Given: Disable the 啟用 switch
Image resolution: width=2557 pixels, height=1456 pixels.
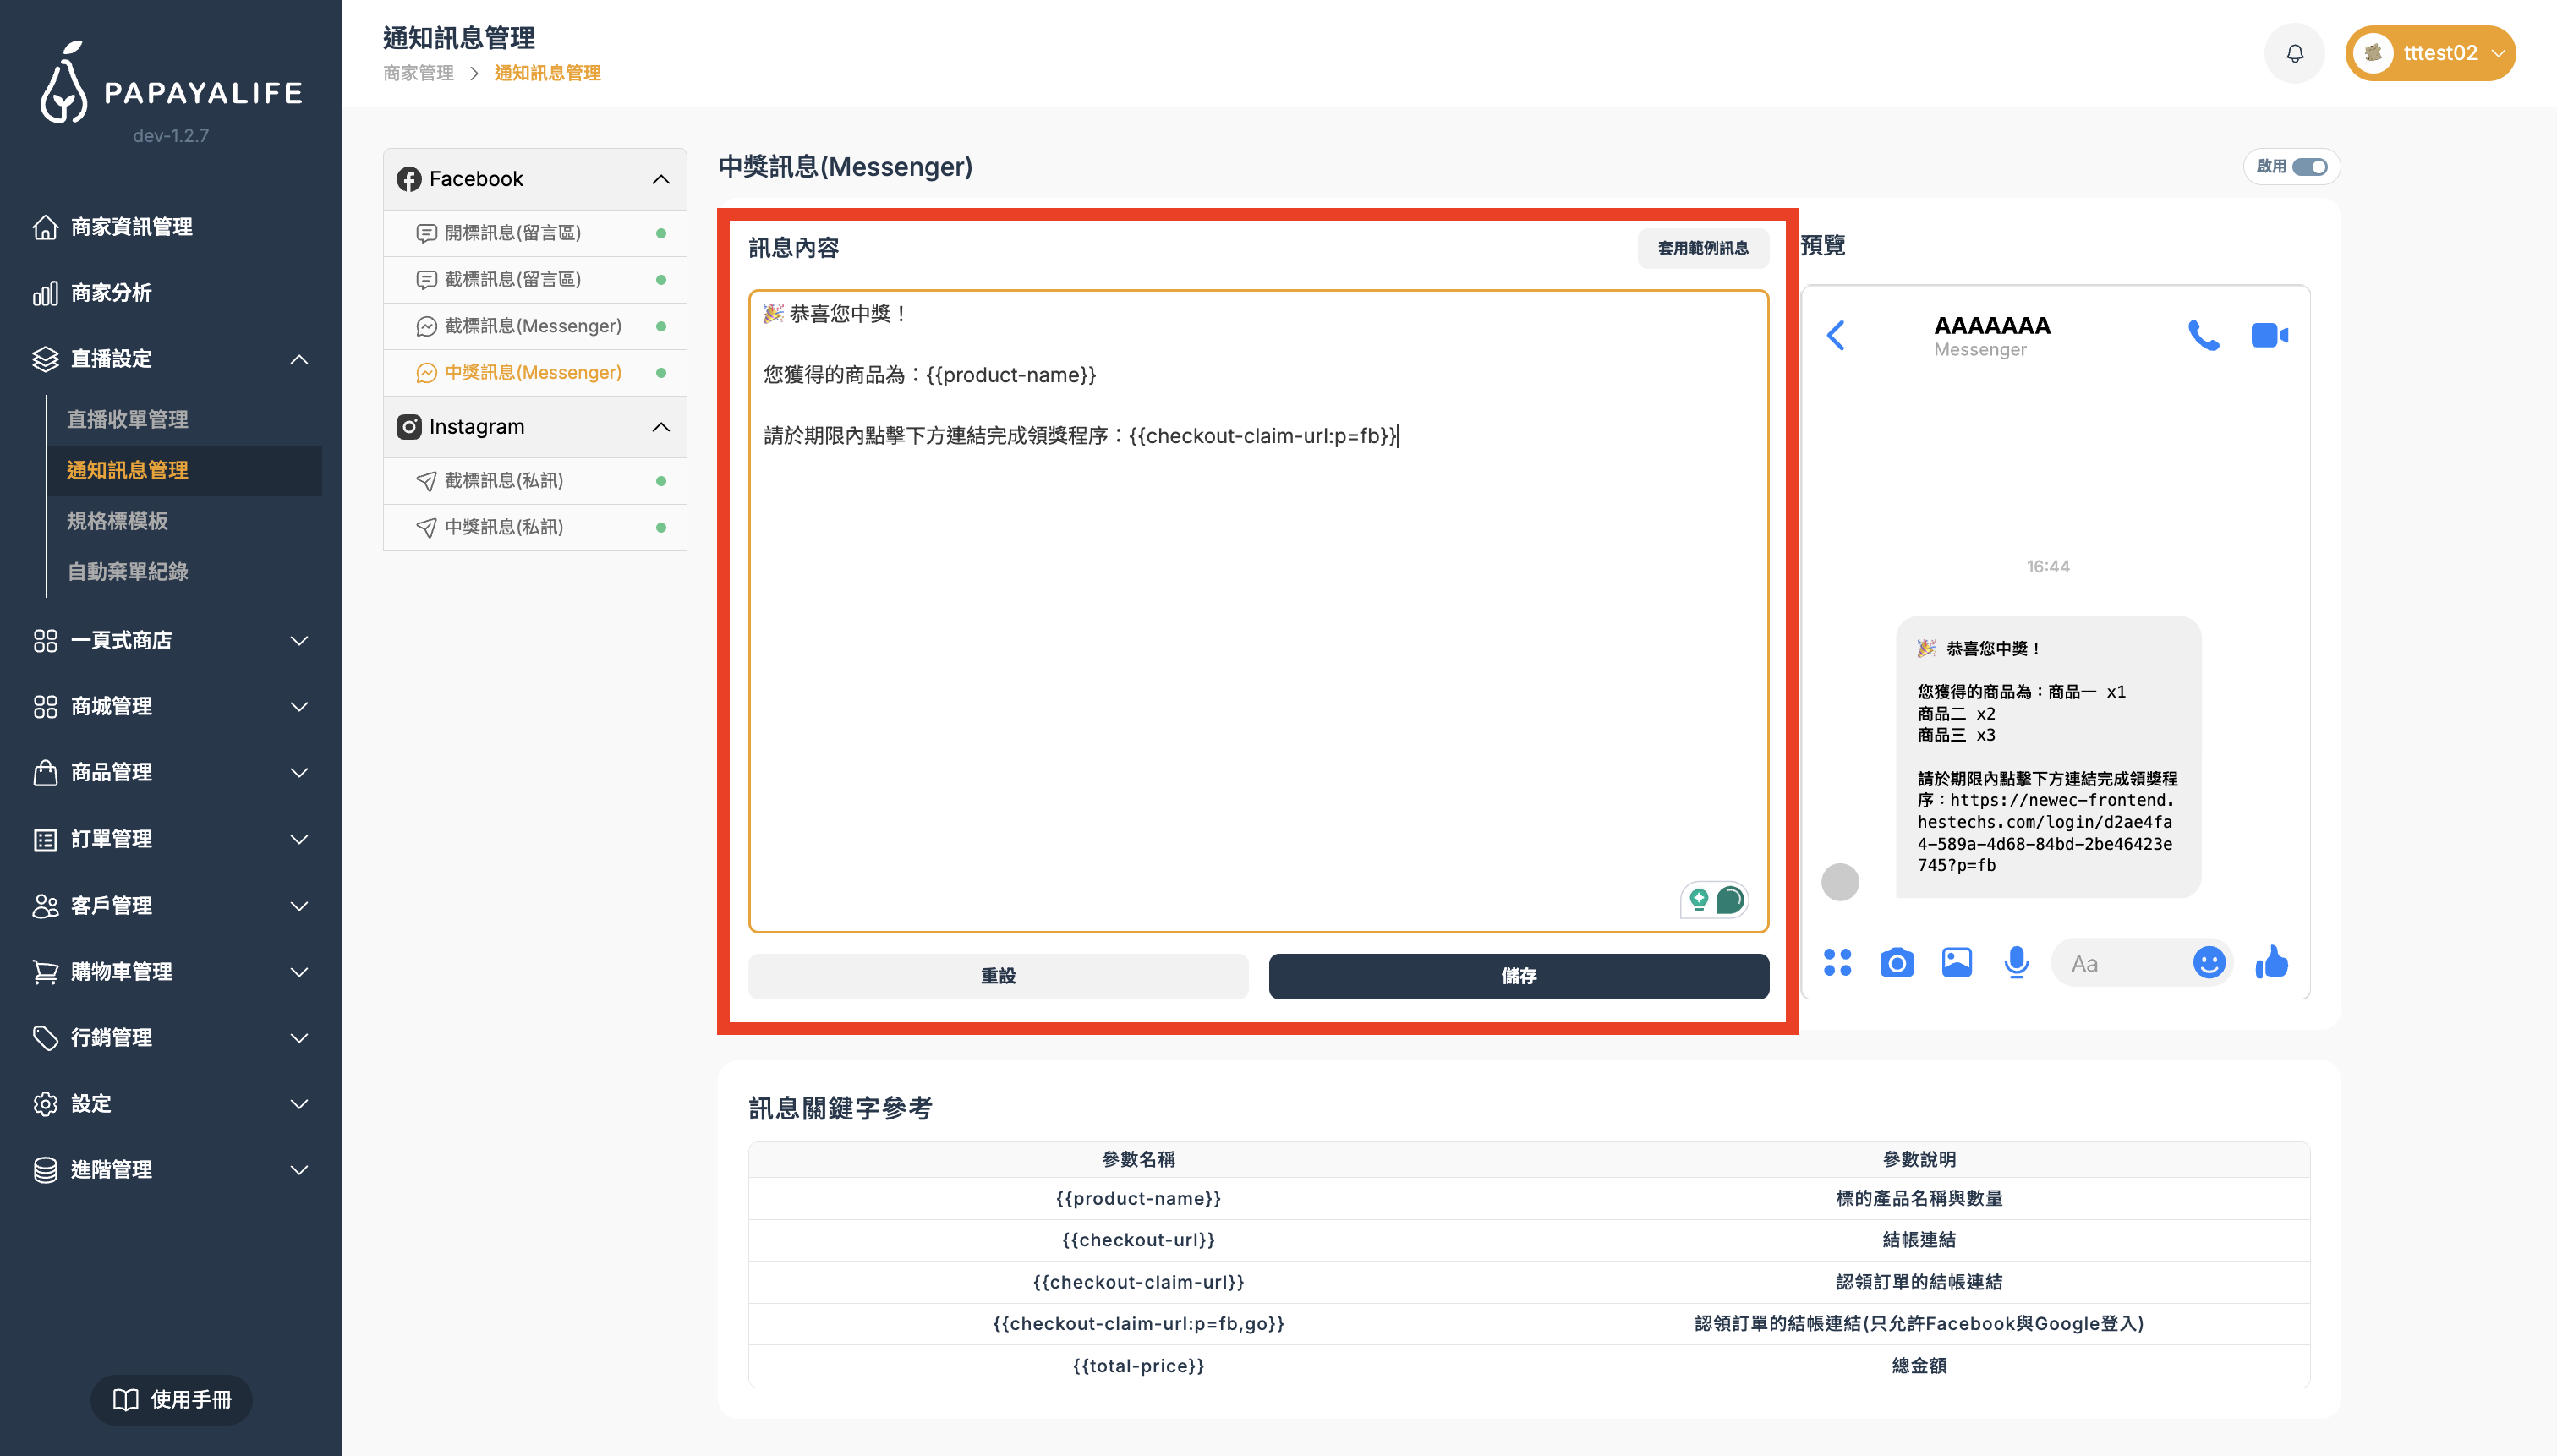Looking at the screenshot, I should 2310,167.
